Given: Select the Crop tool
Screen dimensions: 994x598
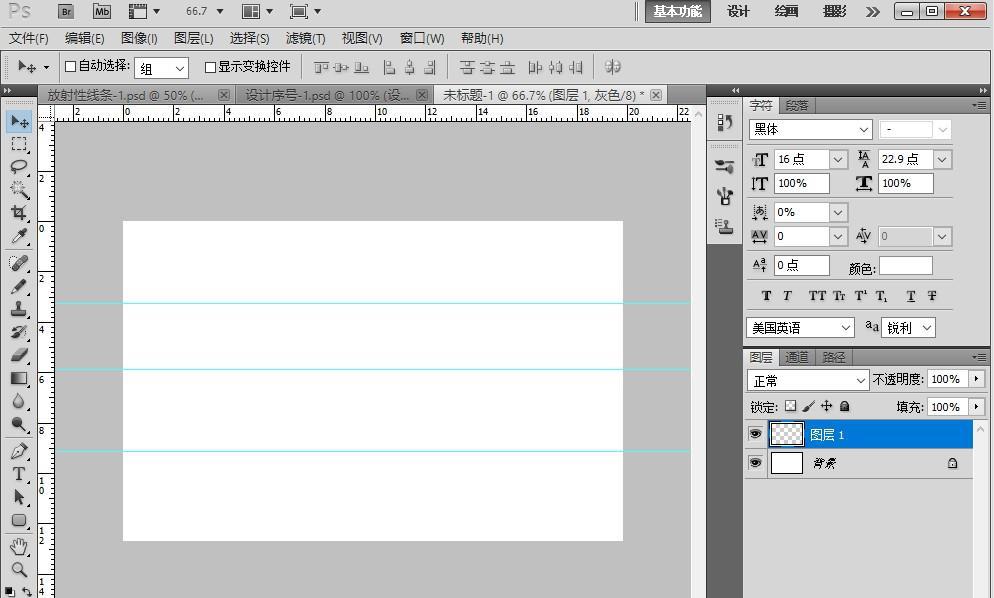Looking at the screenshot, I should [19, 213].
